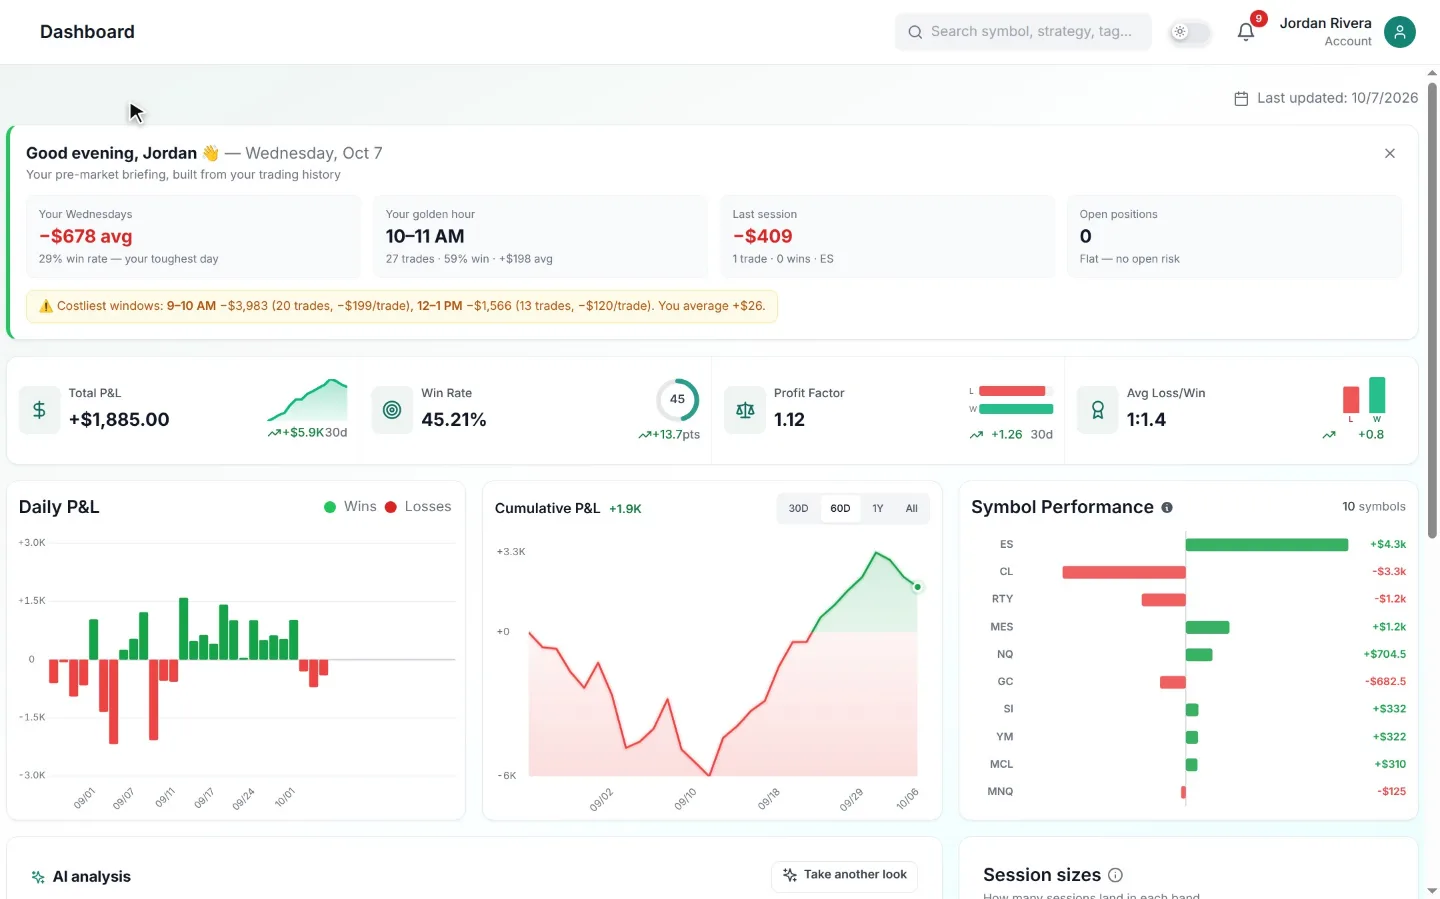Viewport: 1440px width, 899px height.
Task: Toggle the light/dark theme switch
Action: click(1190, 32)
